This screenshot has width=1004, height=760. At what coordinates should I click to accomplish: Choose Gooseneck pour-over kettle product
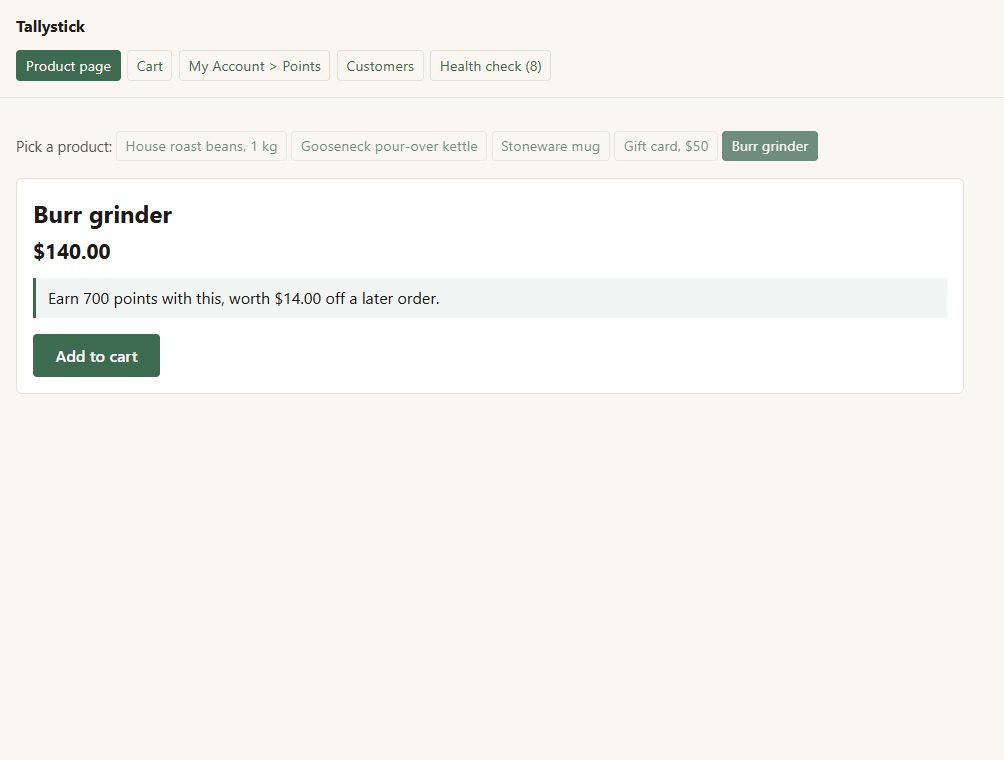click(389, 146)
